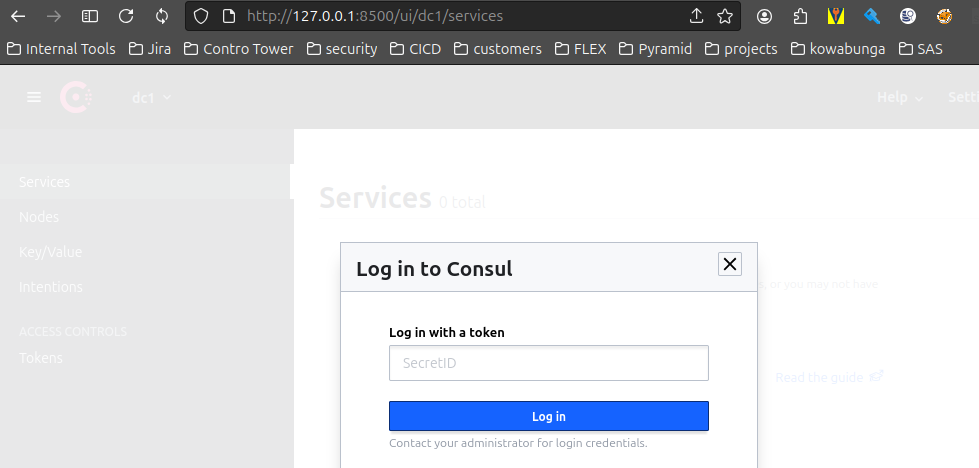Click the sync arrows icon beside reload
979x468 pixels.
point(162,16)
